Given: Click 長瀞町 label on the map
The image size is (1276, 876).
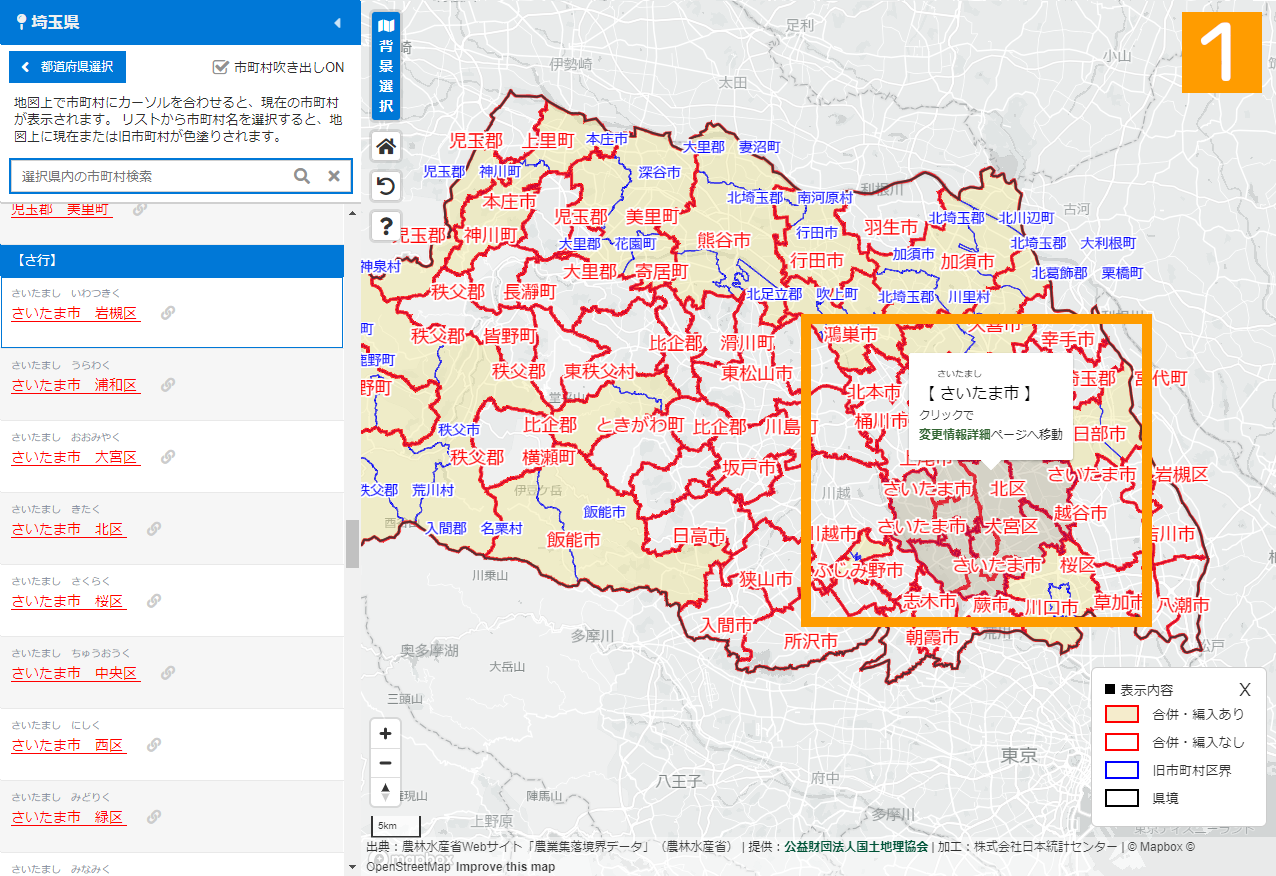Looking at the screenshot, I should [530, 292].
